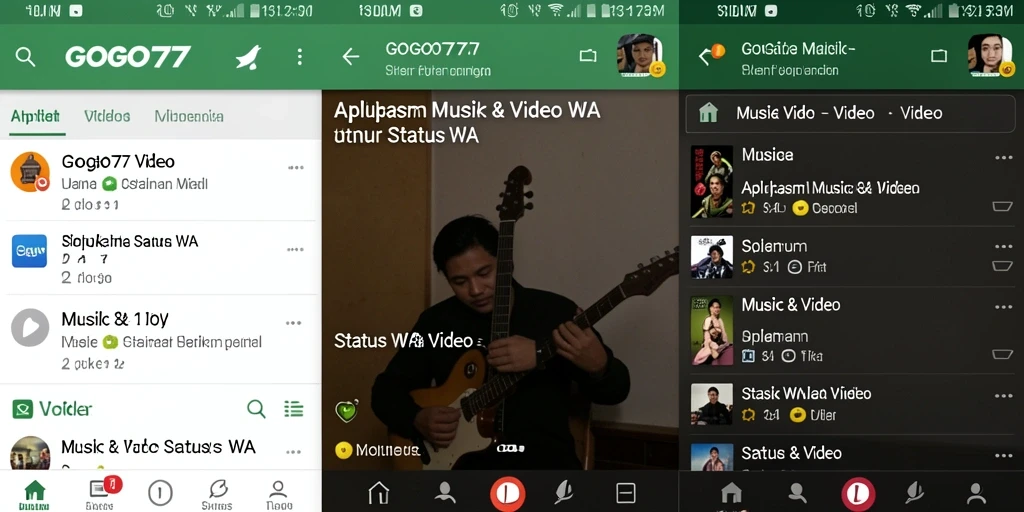Open the third tab Miboennita
Screen dimensions: 1024x512
[x=189, y=116]
